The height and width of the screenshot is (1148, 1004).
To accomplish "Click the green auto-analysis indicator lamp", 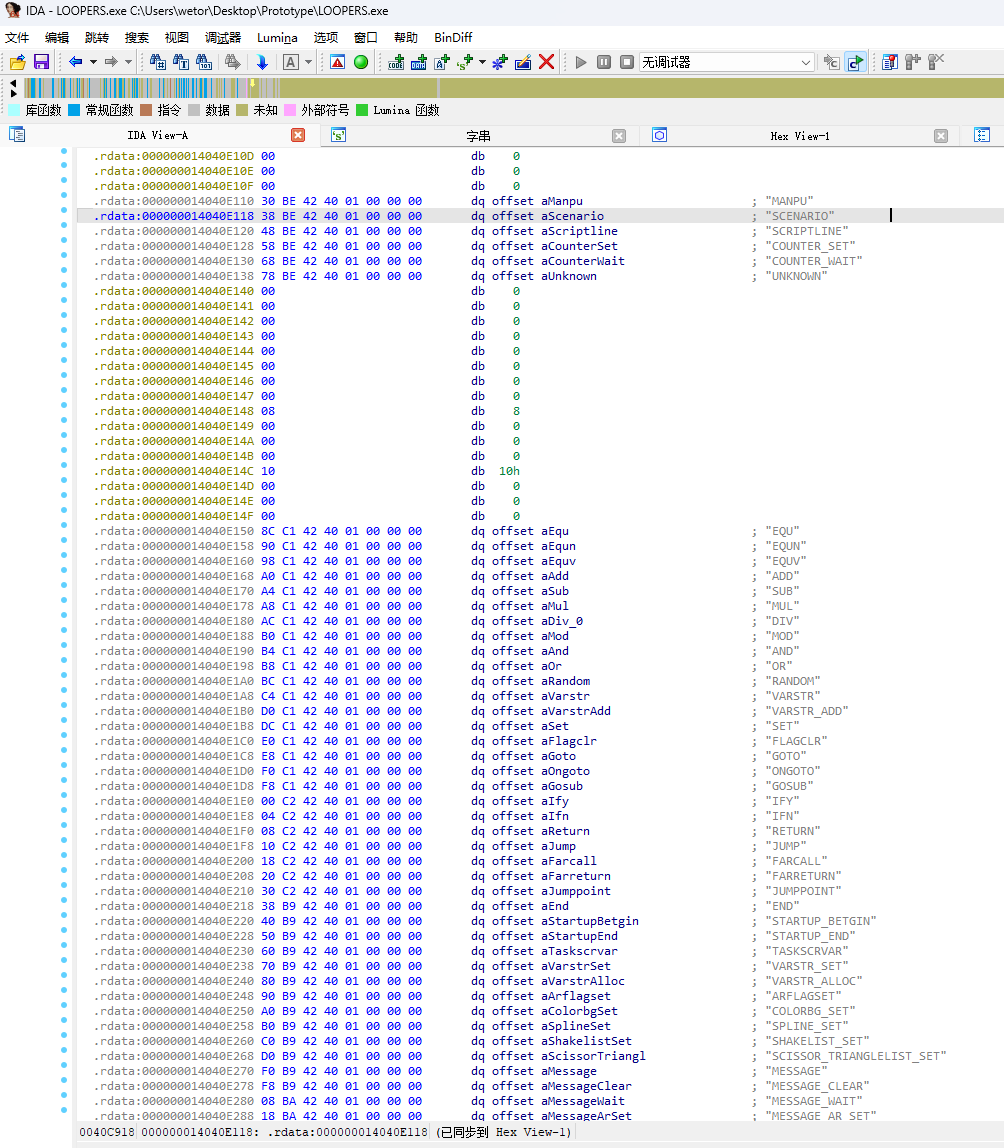I will pyautogui.click(x=359, y=62).
